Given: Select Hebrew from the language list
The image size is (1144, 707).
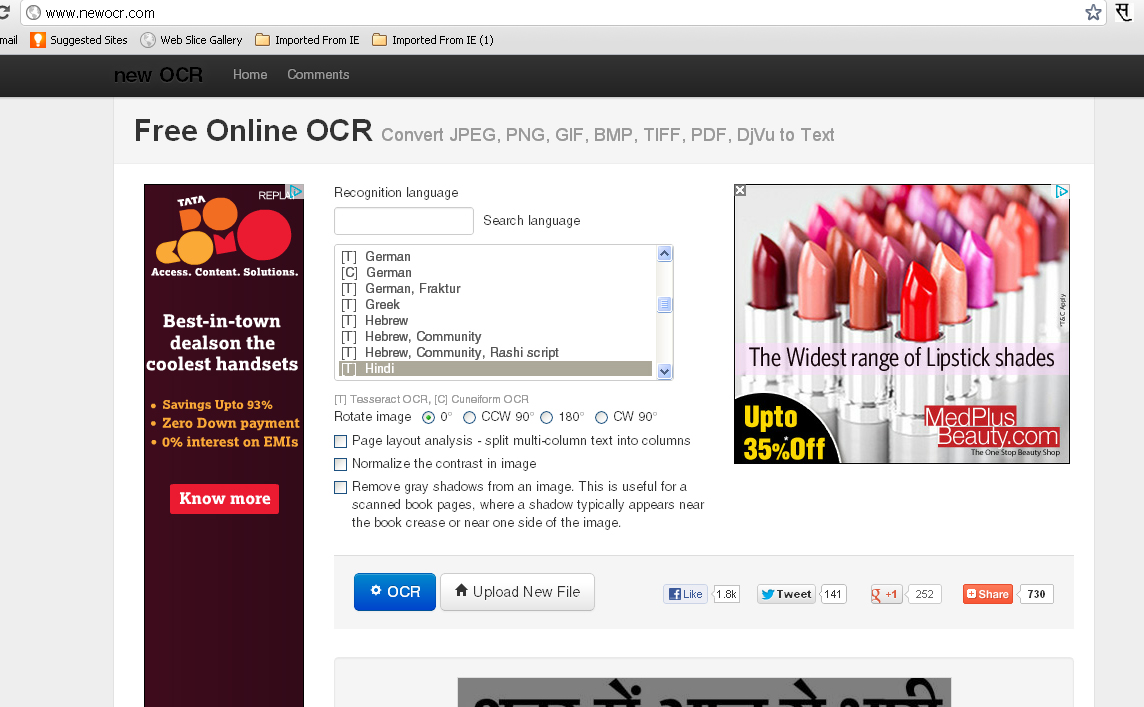Looking at the screenshot, I should [x=388, y=320].
